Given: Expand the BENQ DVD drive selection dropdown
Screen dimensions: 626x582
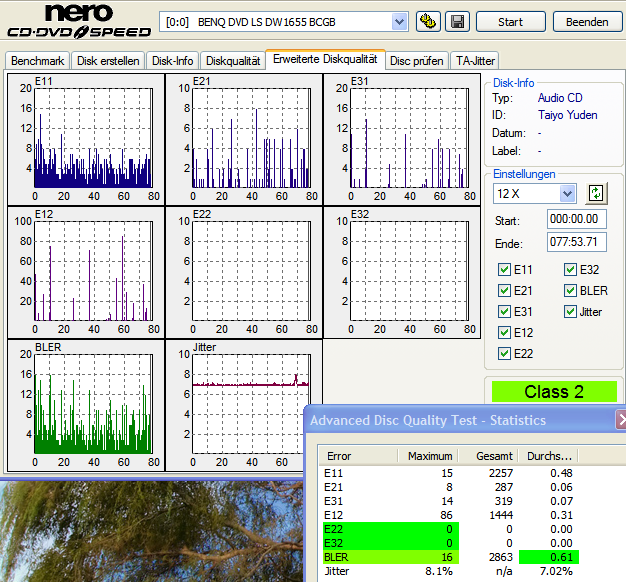Looking at the screenshot, I should [399, 21].
